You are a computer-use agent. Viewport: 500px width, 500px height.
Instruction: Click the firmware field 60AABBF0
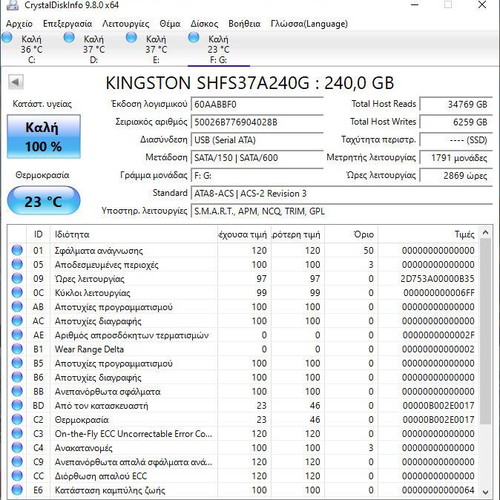pyautogui.click(x=257, y=104)
